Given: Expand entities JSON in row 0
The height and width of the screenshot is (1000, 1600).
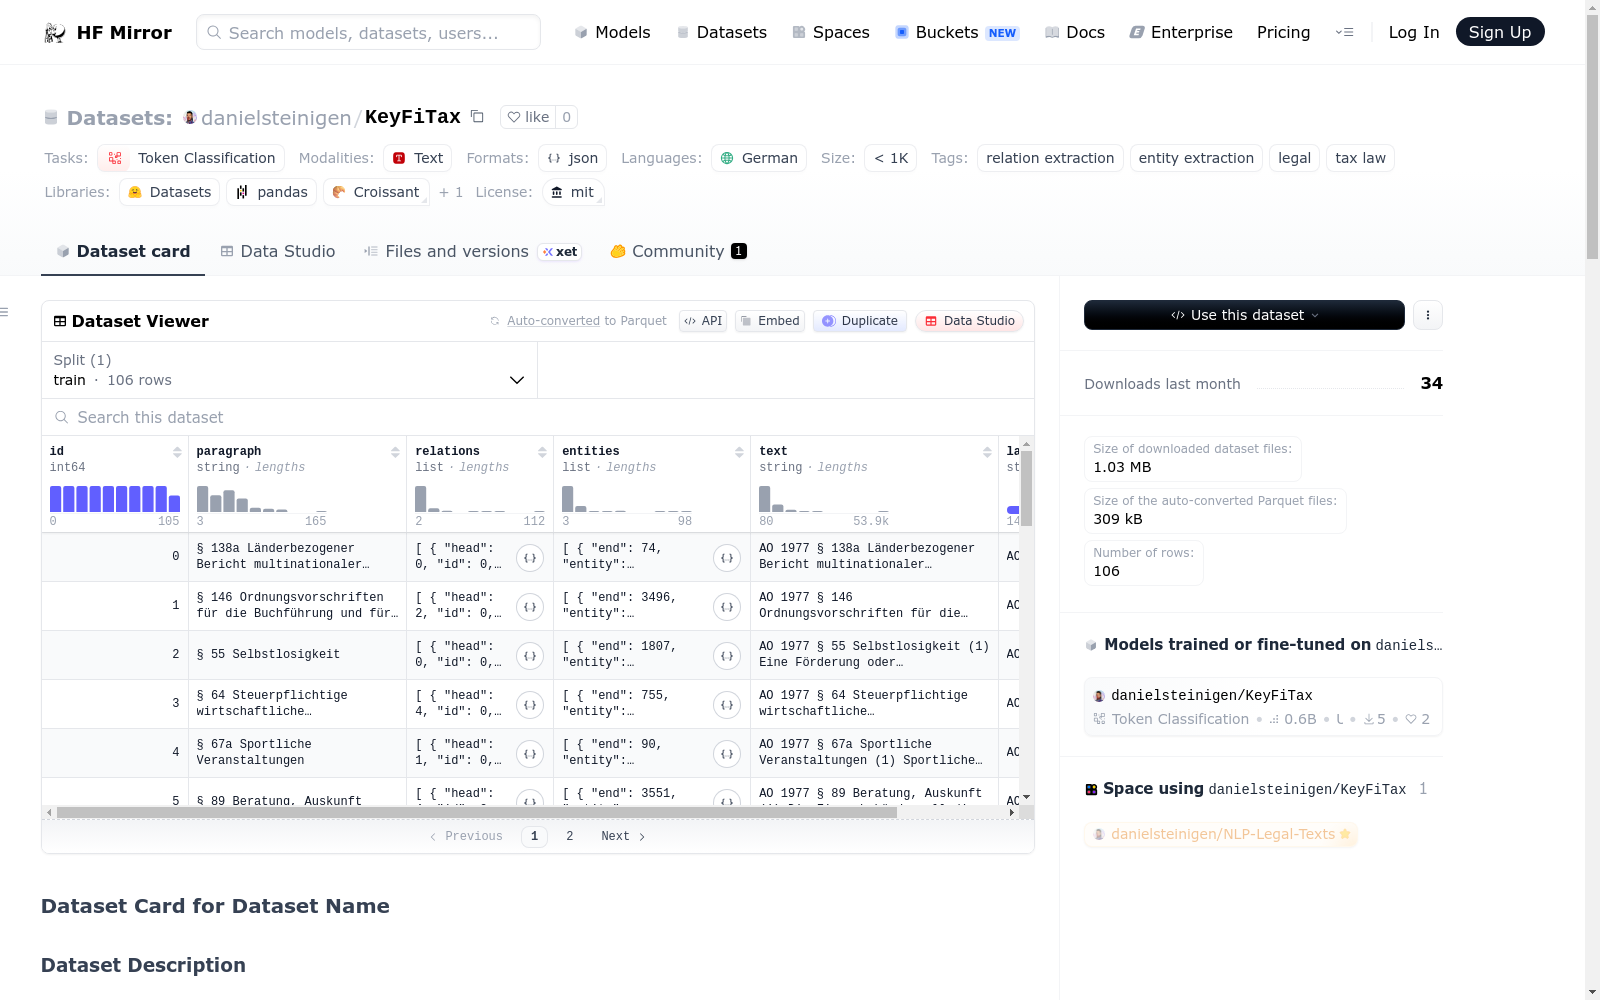Looking at the screenshot, I should point(727,558).
